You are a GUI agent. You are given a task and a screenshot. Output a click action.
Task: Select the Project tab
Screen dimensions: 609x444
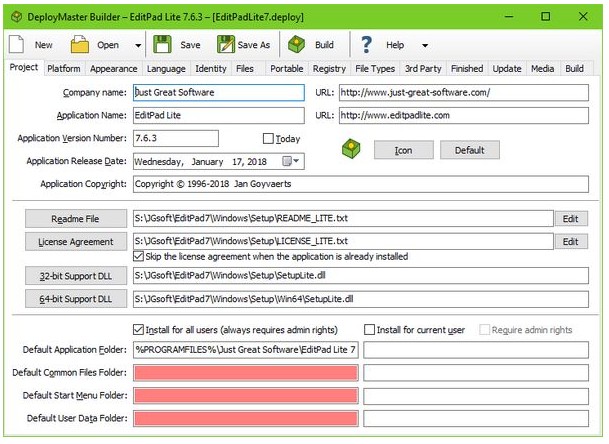pyautogui.click(x=24, y=68)
